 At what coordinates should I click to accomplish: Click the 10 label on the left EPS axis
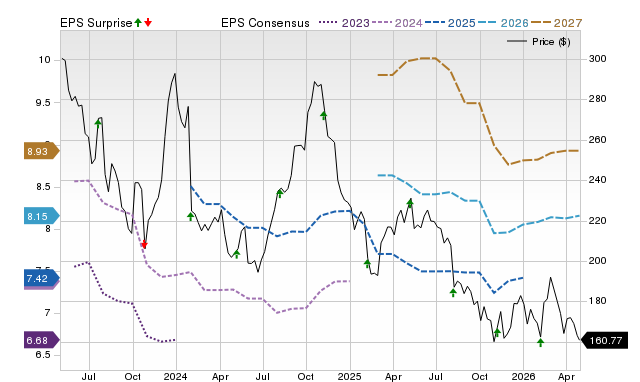44,60
